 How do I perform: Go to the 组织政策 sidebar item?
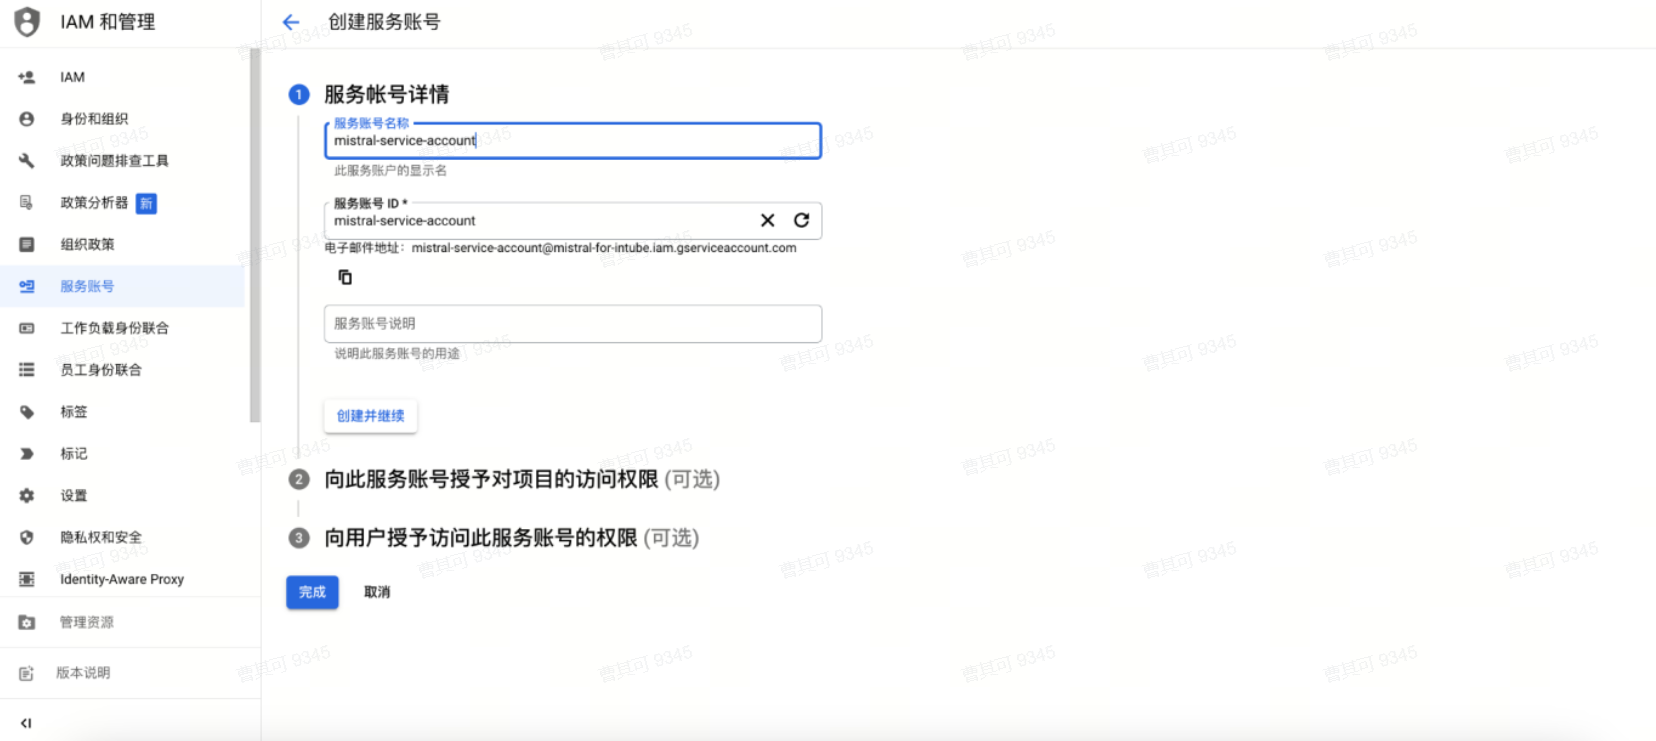click(x=122, y=244)
